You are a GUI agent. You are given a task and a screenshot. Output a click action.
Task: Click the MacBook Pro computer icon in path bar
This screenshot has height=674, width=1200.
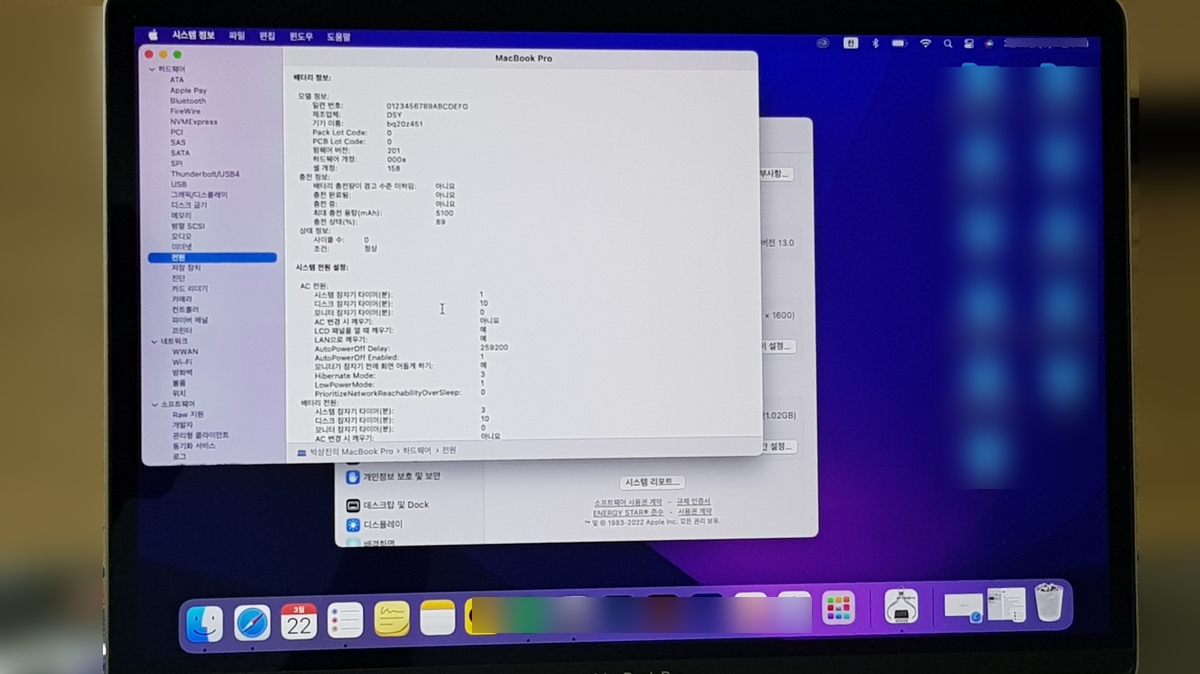point(302,451)
